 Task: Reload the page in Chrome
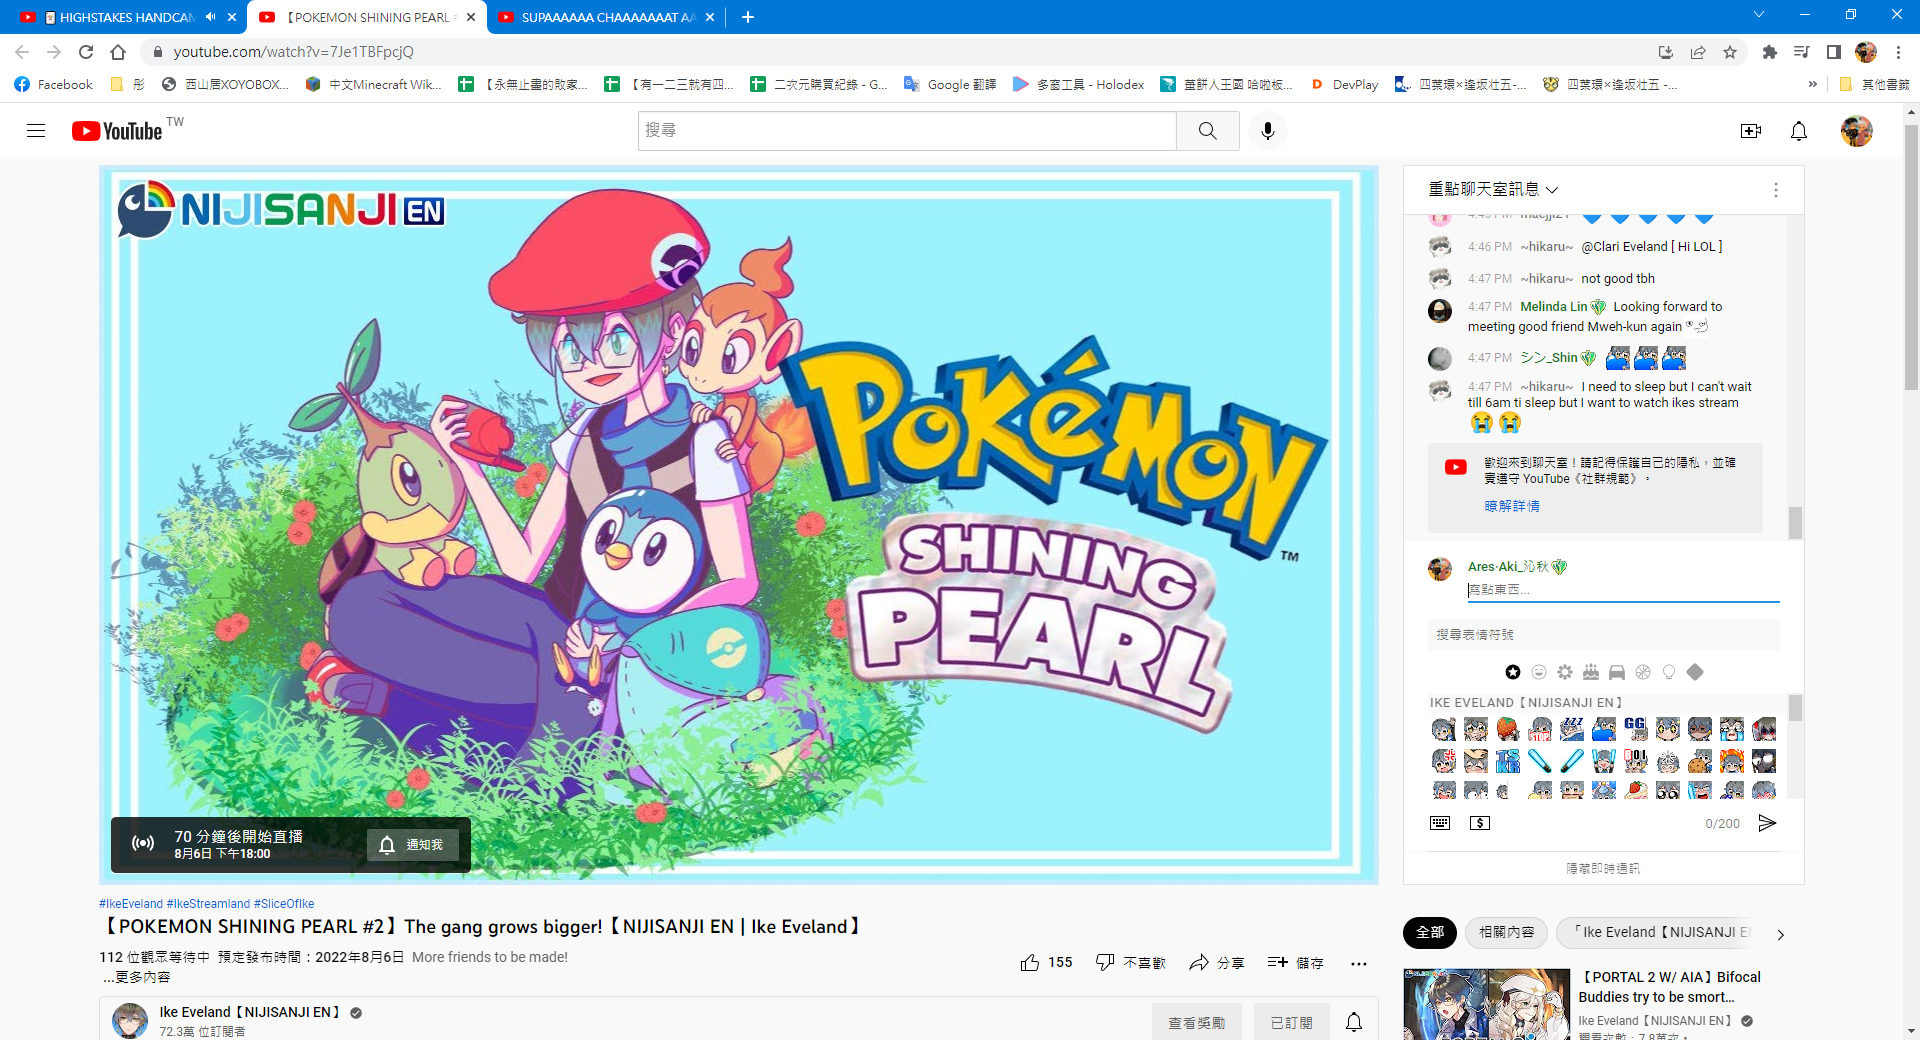(x=86, y=52)
